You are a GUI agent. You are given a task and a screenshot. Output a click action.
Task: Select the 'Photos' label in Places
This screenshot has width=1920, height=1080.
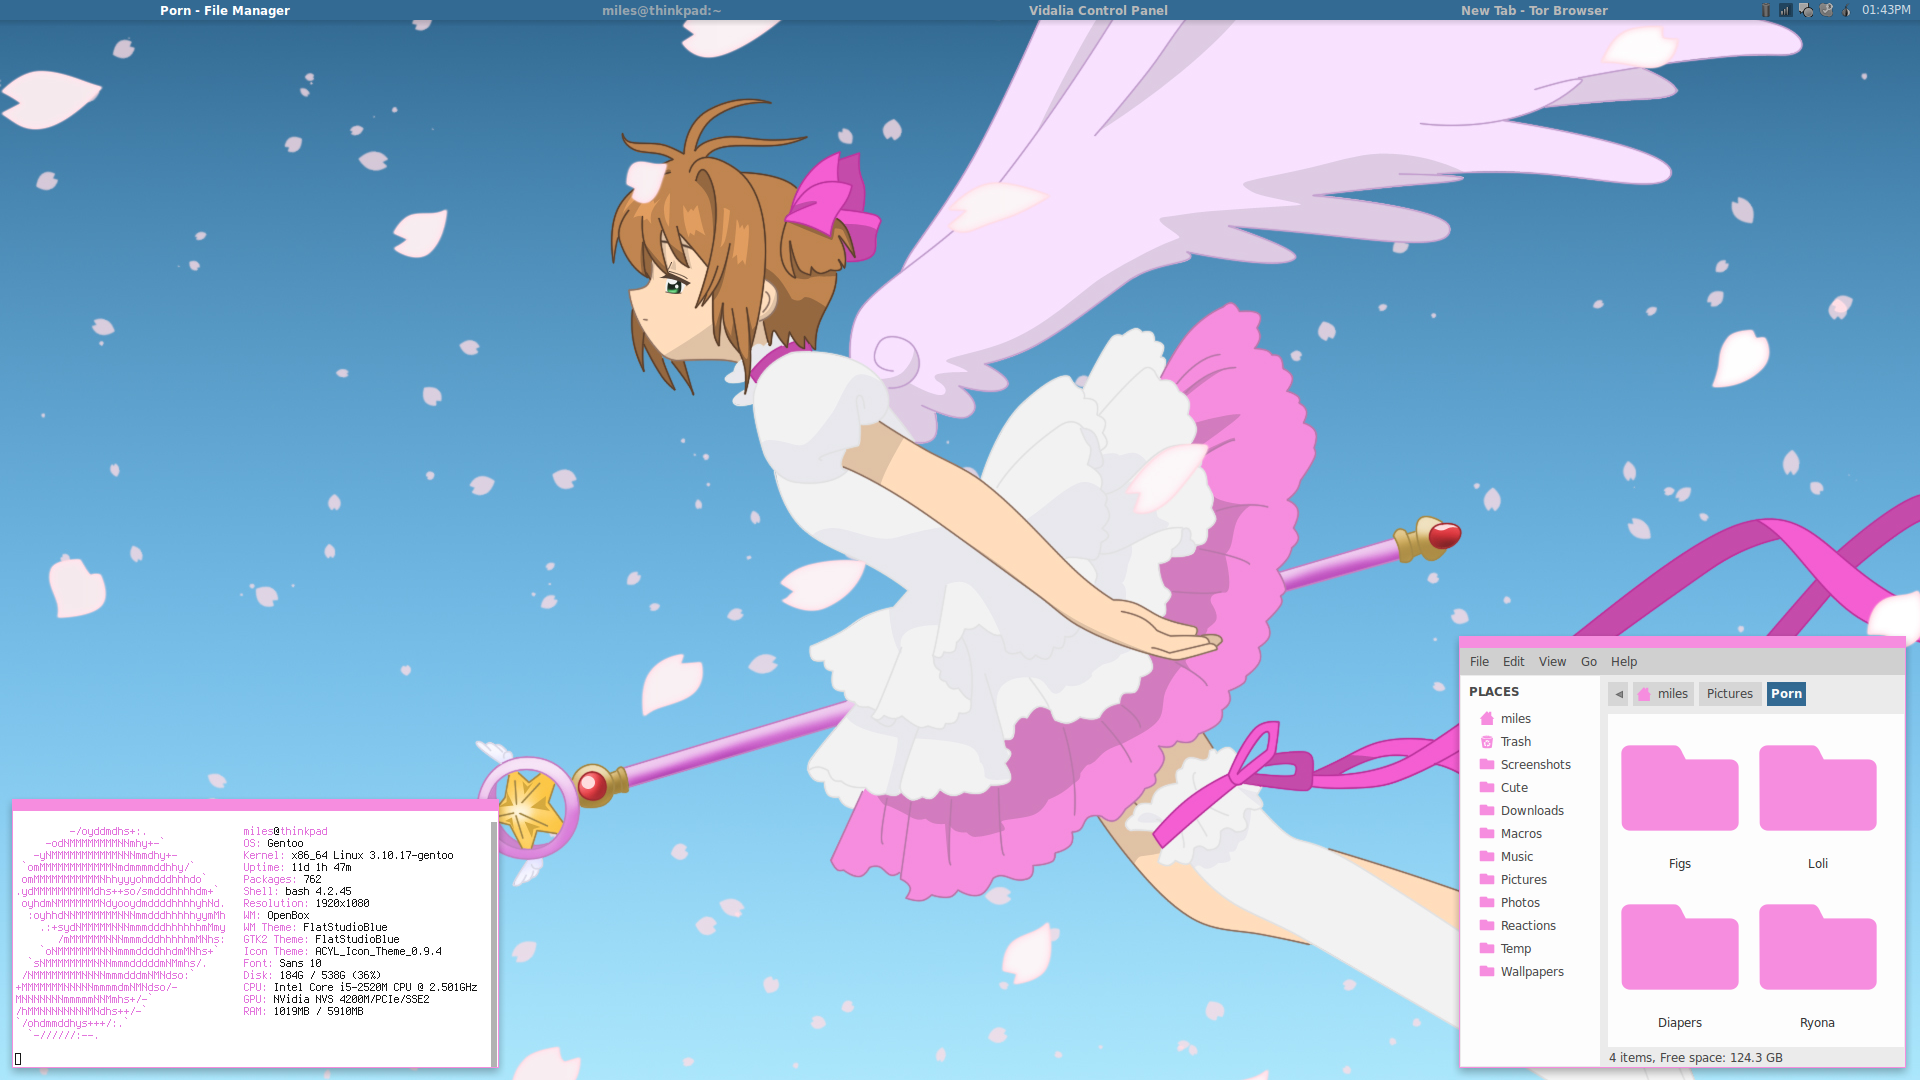[1520, 903]
